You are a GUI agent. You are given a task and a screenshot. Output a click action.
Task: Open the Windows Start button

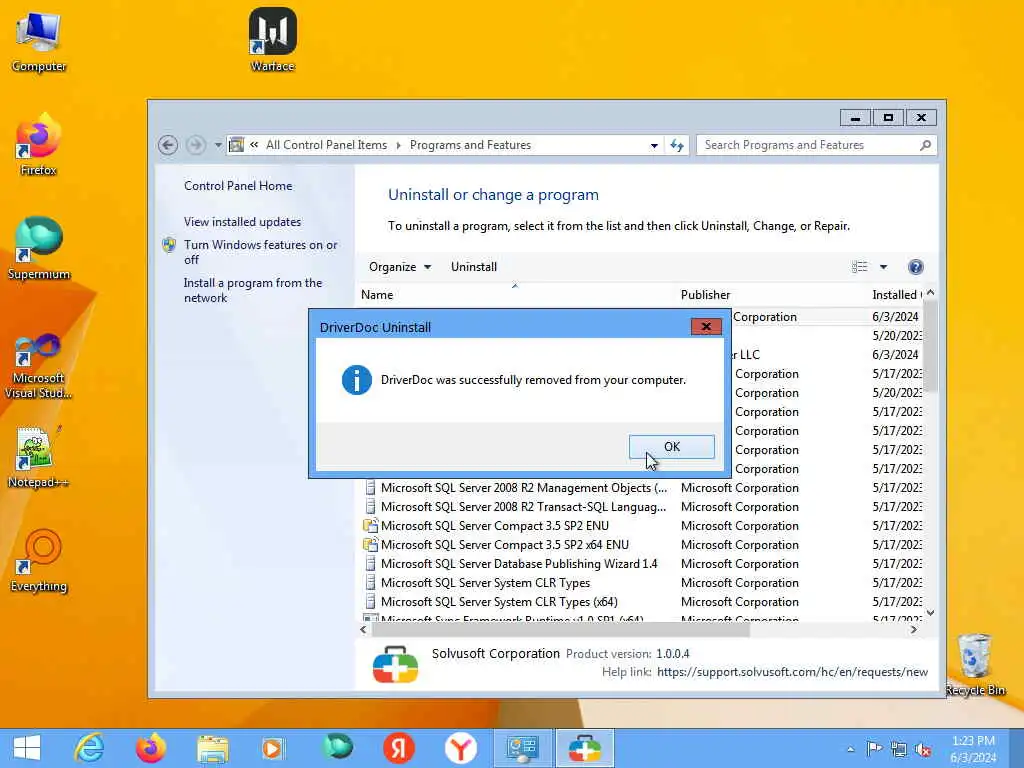coord(27,748)
